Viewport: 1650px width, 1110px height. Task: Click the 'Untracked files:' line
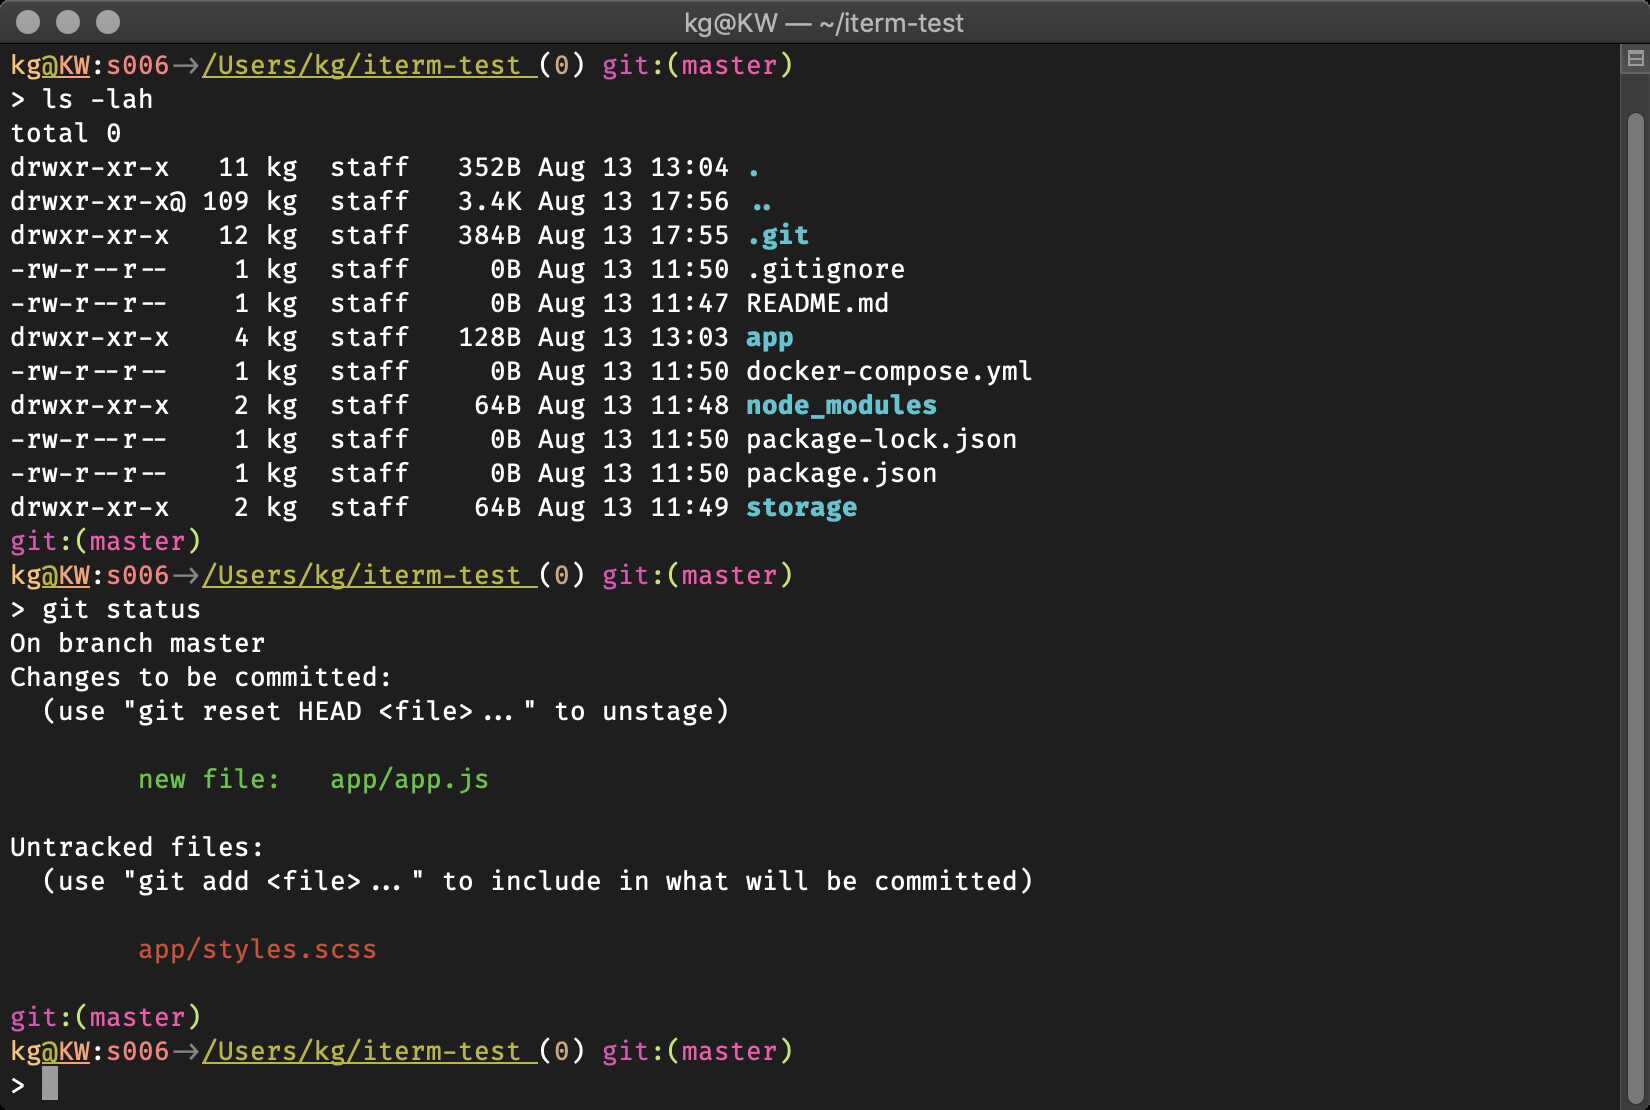click(137, 847)
